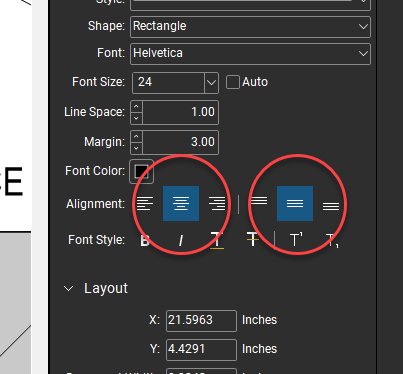Increase Line Space with up arrow
The image size is (403, 374).
(x=136, y=107)
